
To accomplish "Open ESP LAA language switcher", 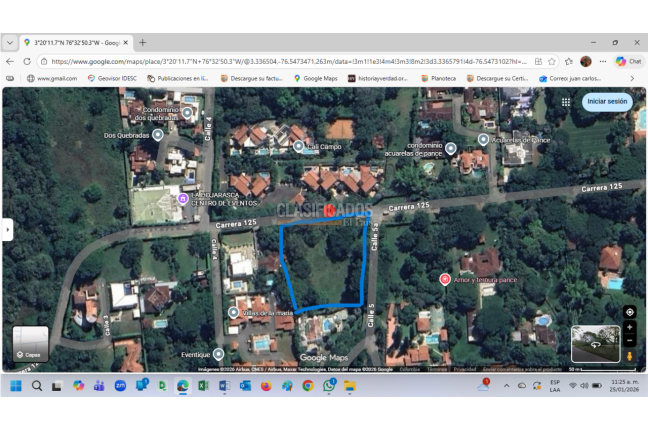I will pos(555,386).
